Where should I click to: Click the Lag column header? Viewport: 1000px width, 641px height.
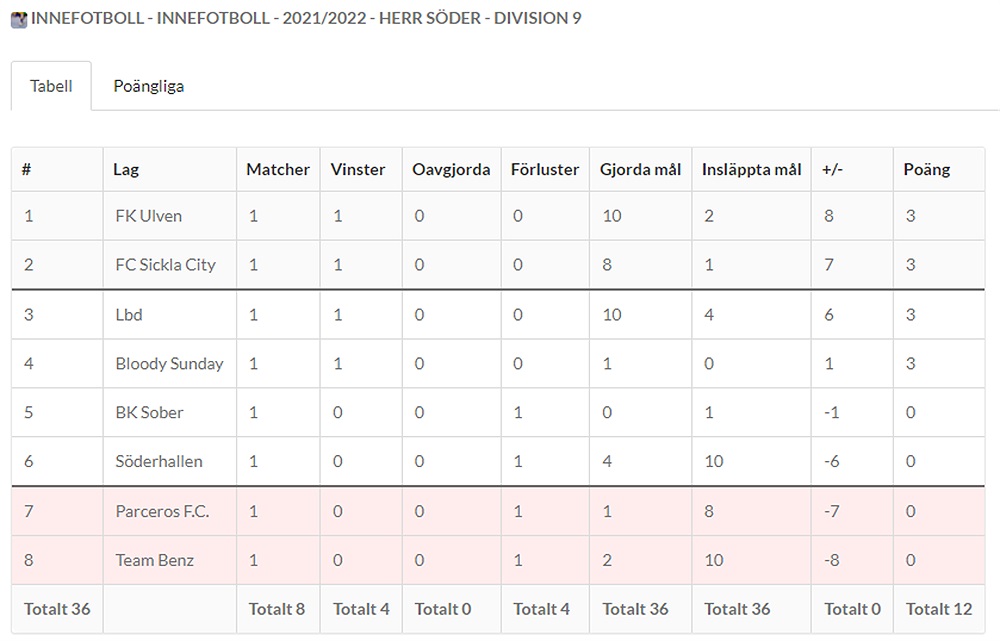coord(126,169)
